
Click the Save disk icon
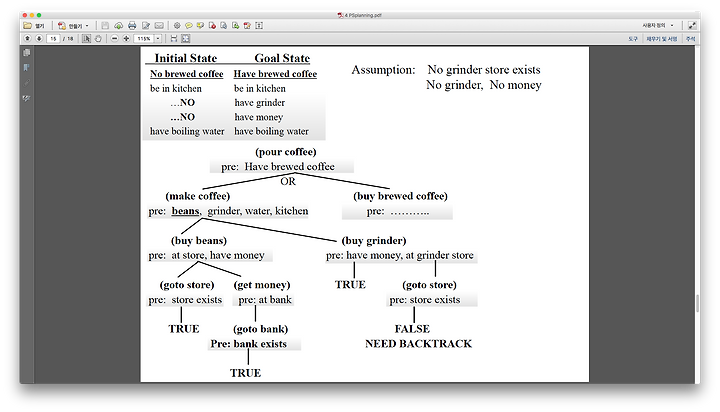105,26
